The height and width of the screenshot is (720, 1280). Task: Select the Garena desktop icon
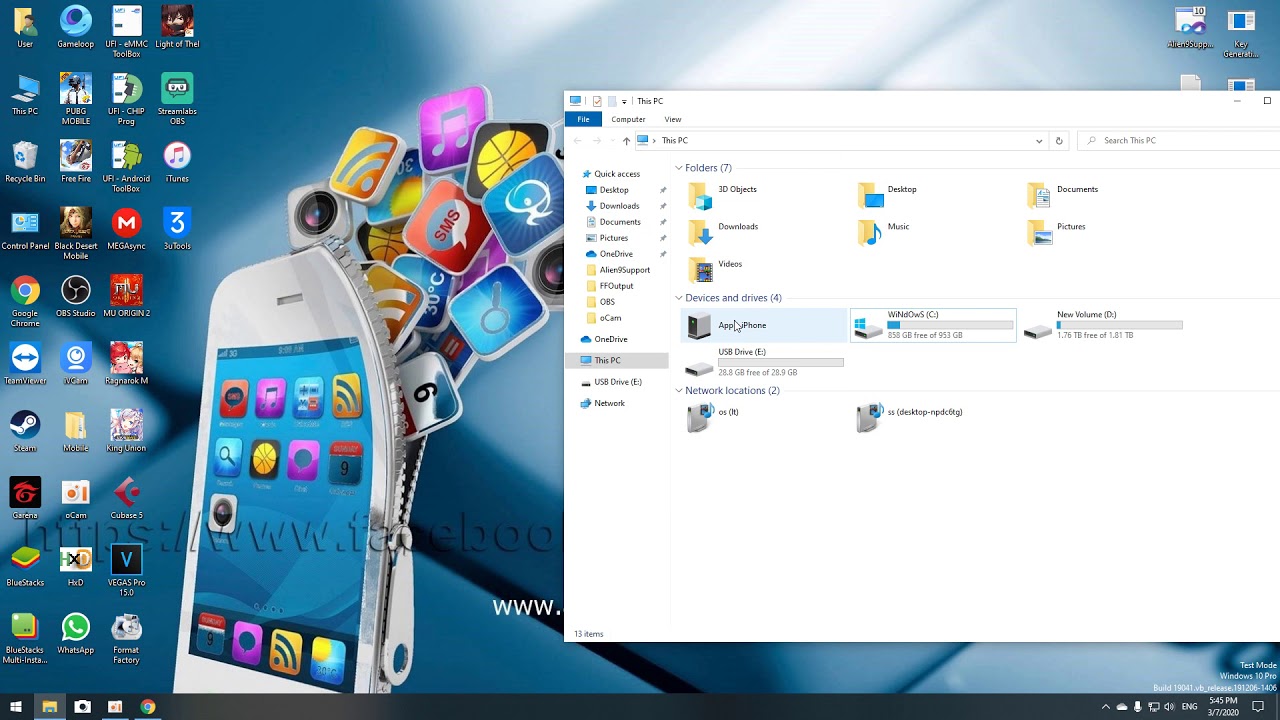25,498
